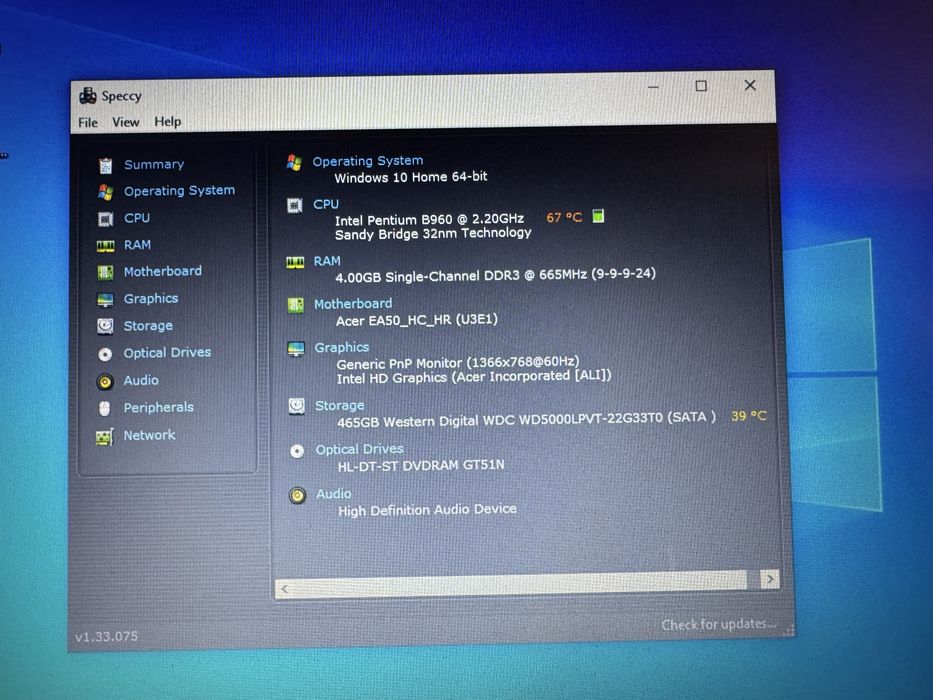Open Storage heading link in summary

coord(339,405)
